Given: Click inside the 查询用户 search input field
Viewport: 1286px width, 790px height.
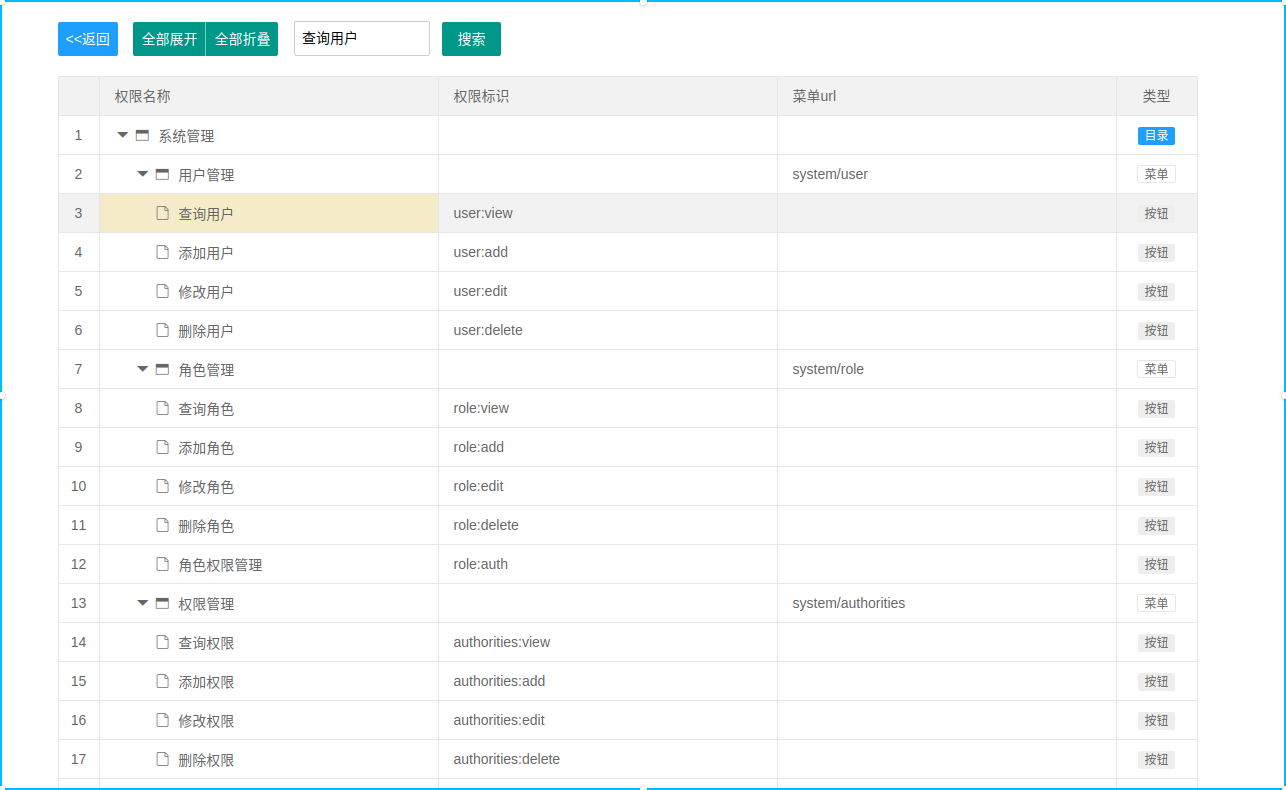Looking at the screenshot, I should (360, 38).
